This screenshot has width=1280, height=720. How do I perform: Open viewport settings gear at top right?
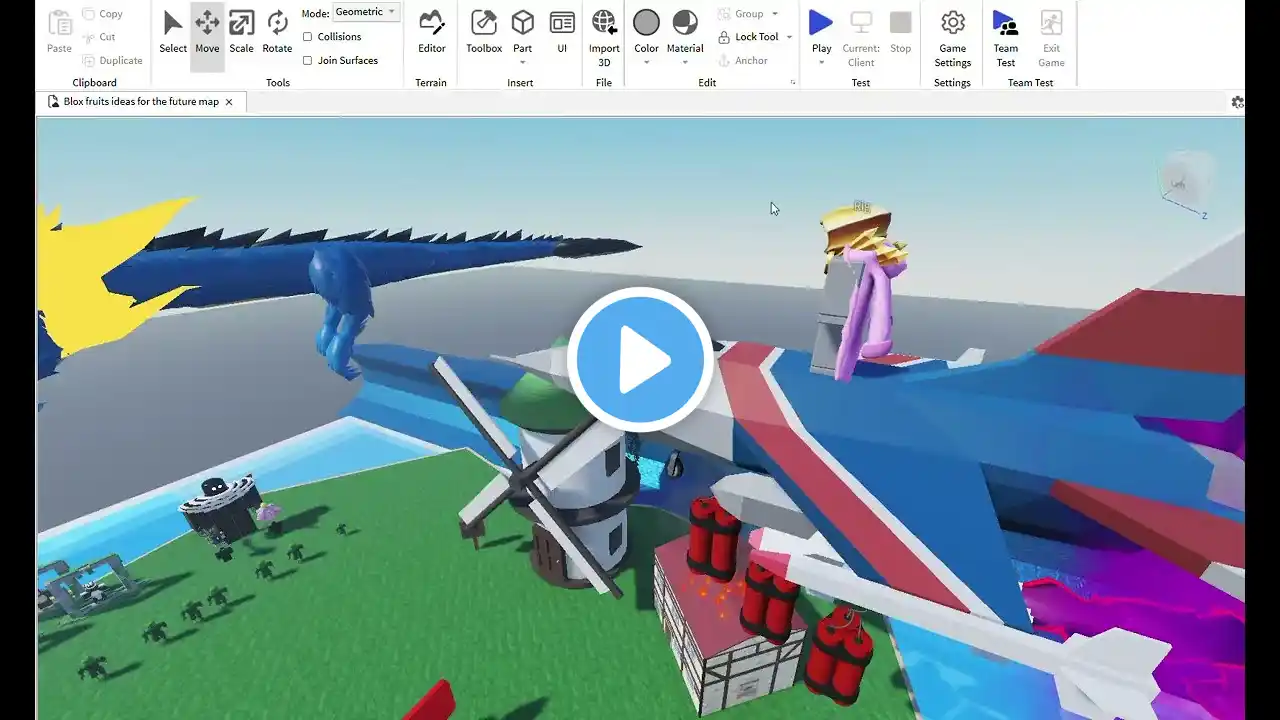click(1238, 102)
